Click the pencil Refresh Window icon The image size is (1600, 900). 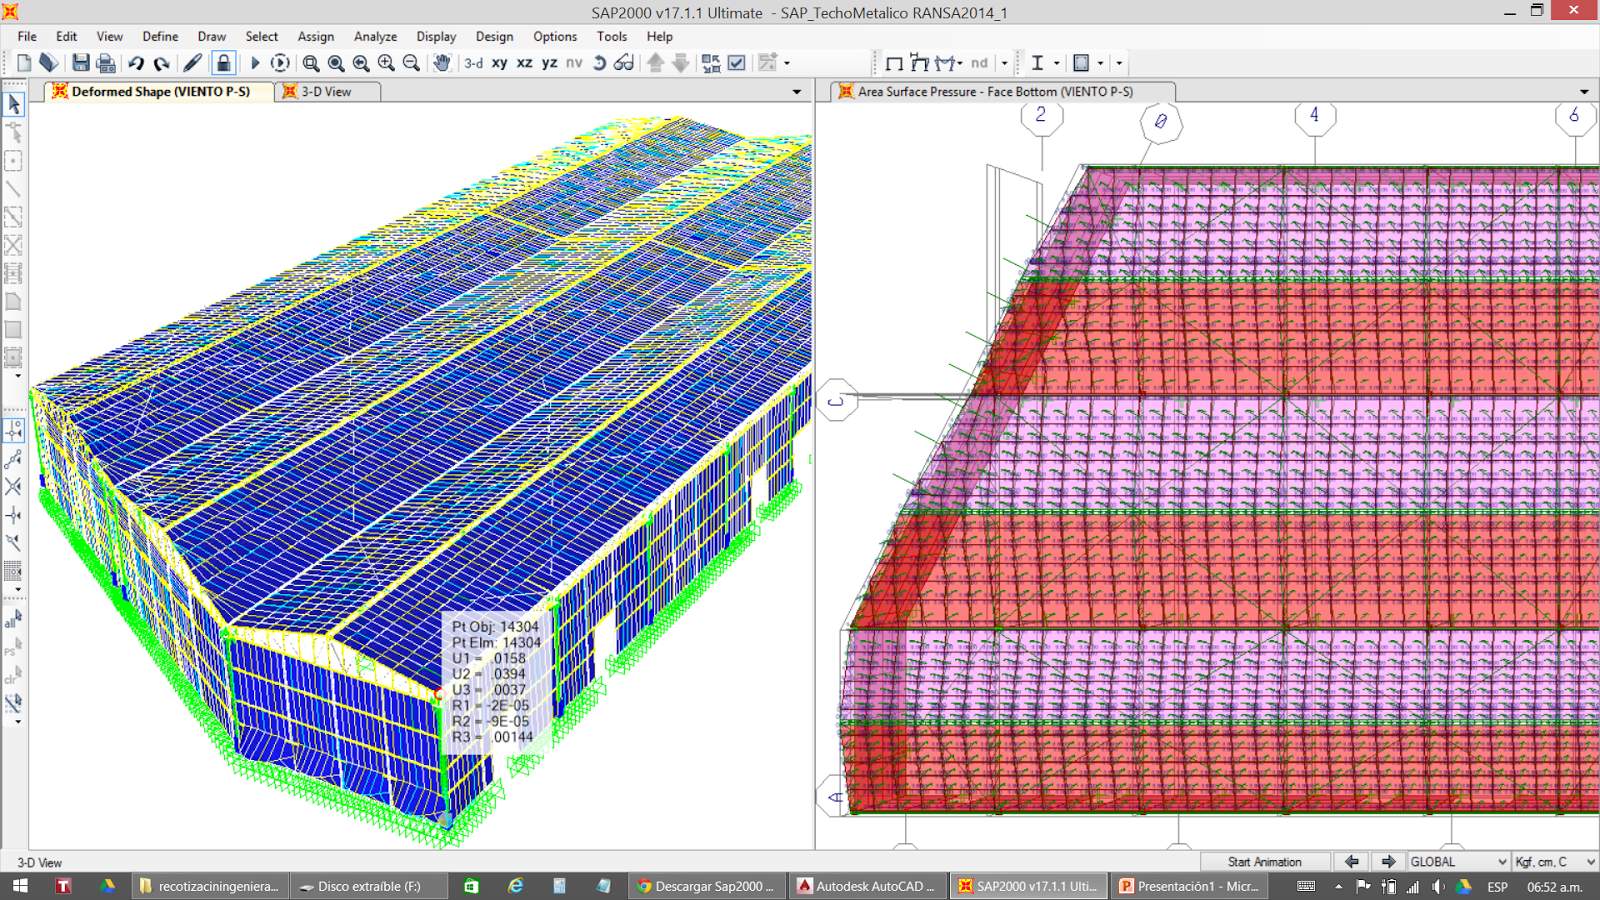point(193,63)
